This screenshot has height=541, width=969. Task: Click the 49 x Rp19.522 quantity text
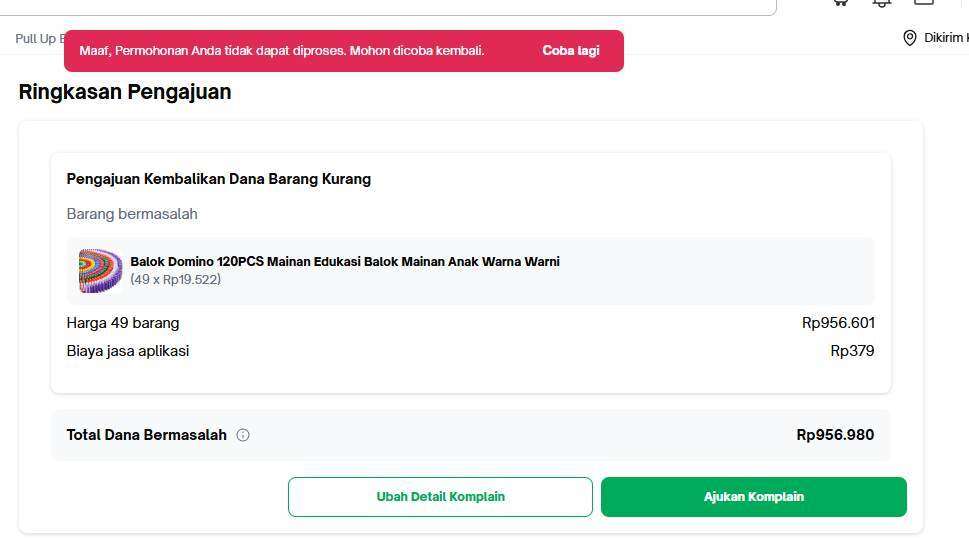176,279
